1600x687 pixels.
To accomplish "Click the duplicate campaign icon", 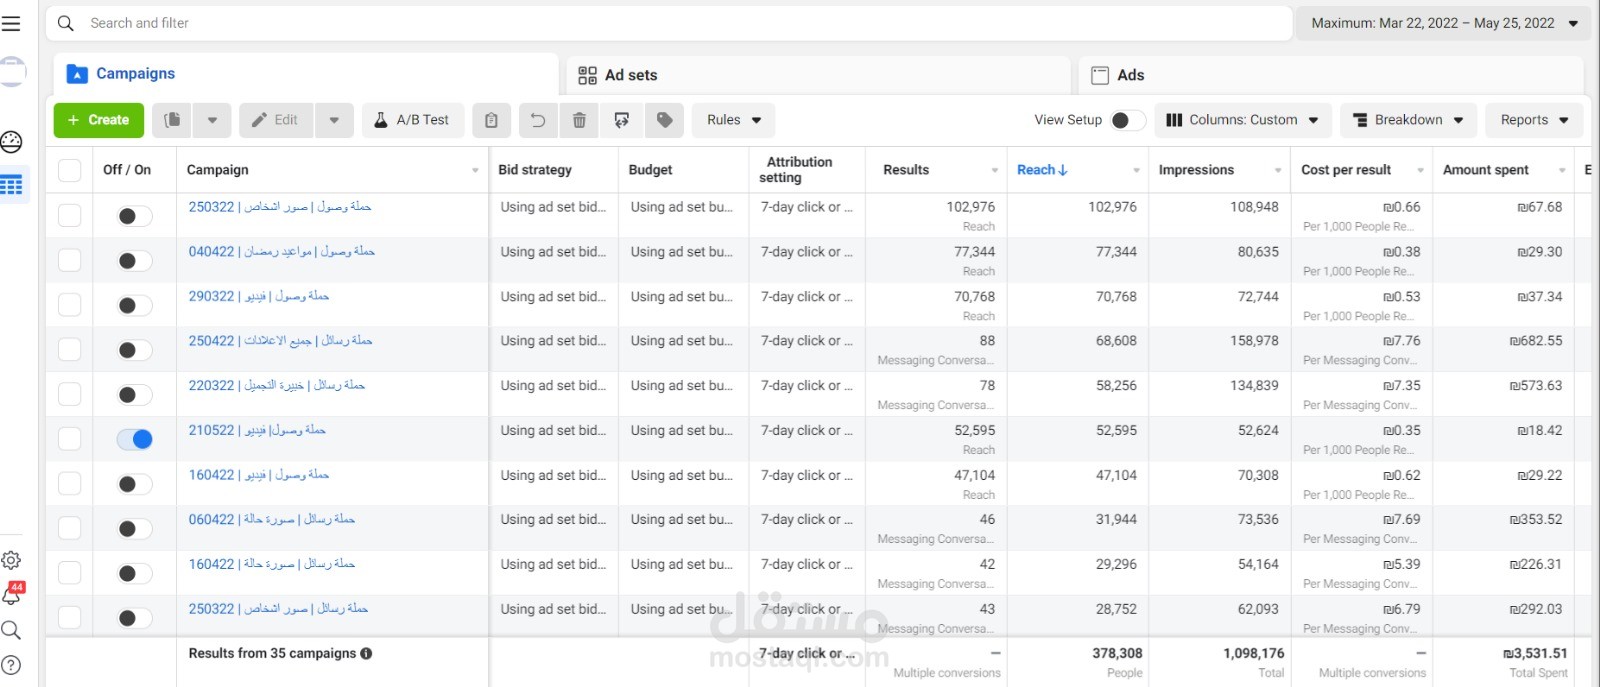I will (x=173, y=120).
